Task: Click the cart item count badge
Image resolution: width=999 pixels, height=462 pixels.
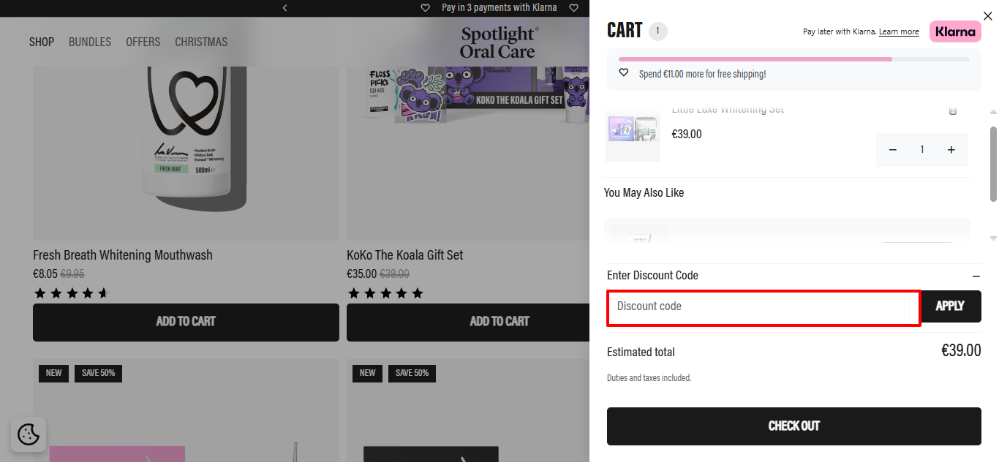Action: click(x=658, y=31)
